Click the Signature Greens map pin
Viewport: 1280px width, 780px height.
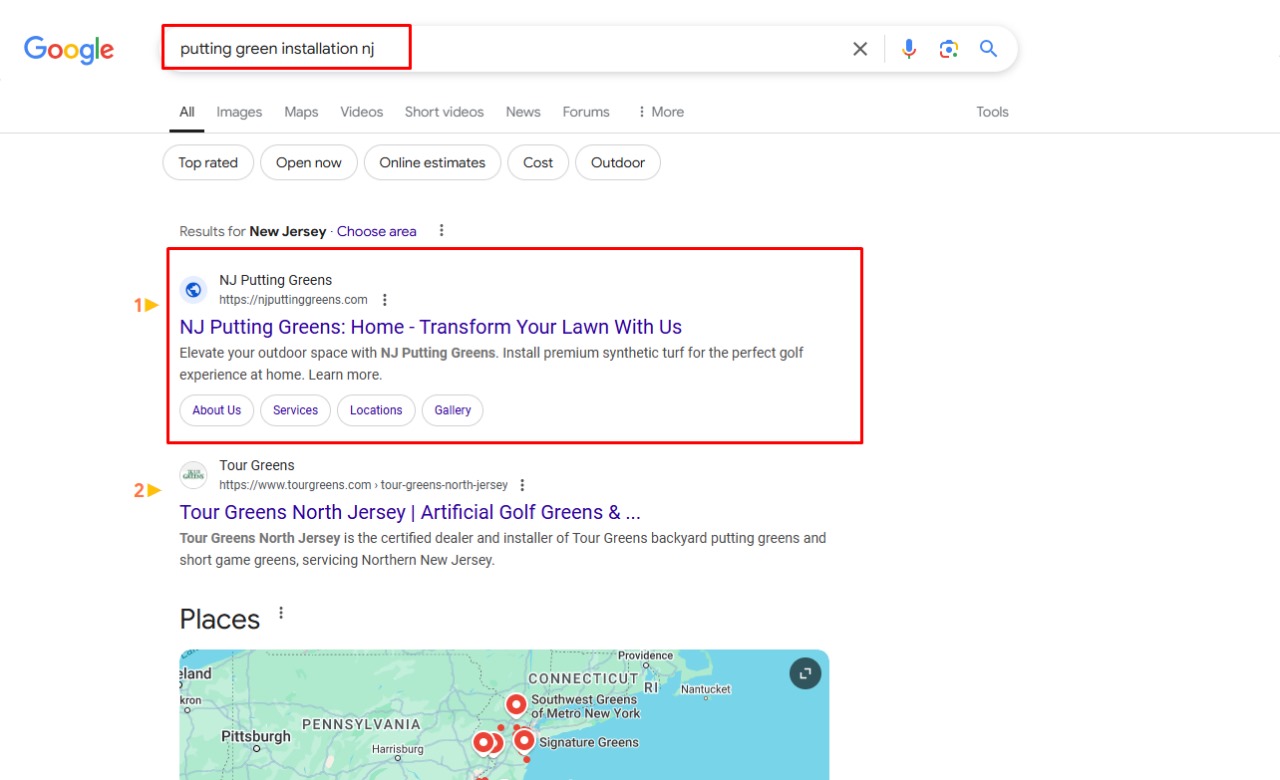pos(524,741)
